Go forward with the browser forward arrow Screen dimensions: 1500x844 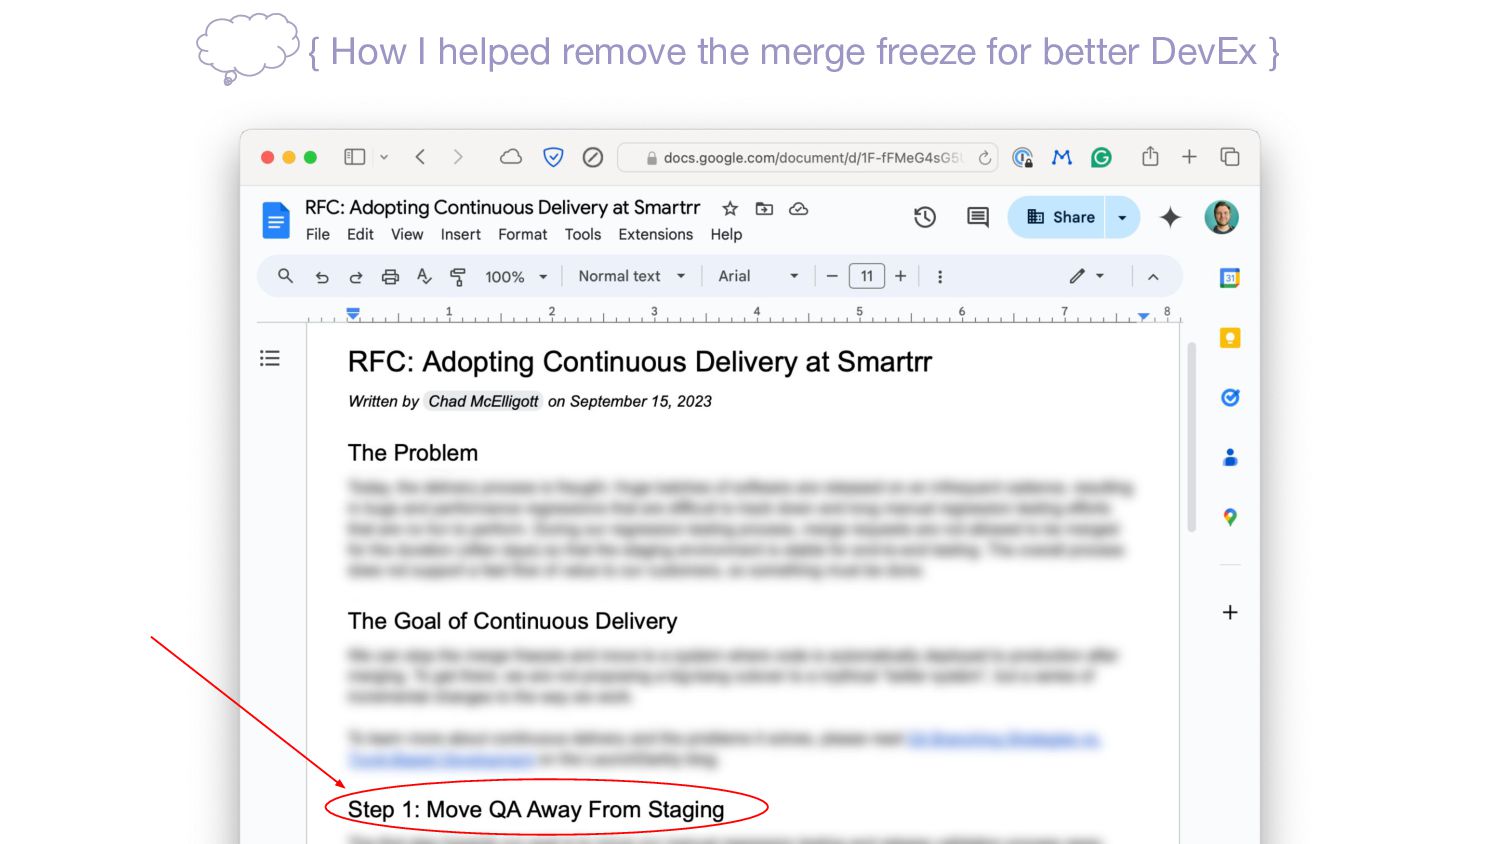[458, 157]
